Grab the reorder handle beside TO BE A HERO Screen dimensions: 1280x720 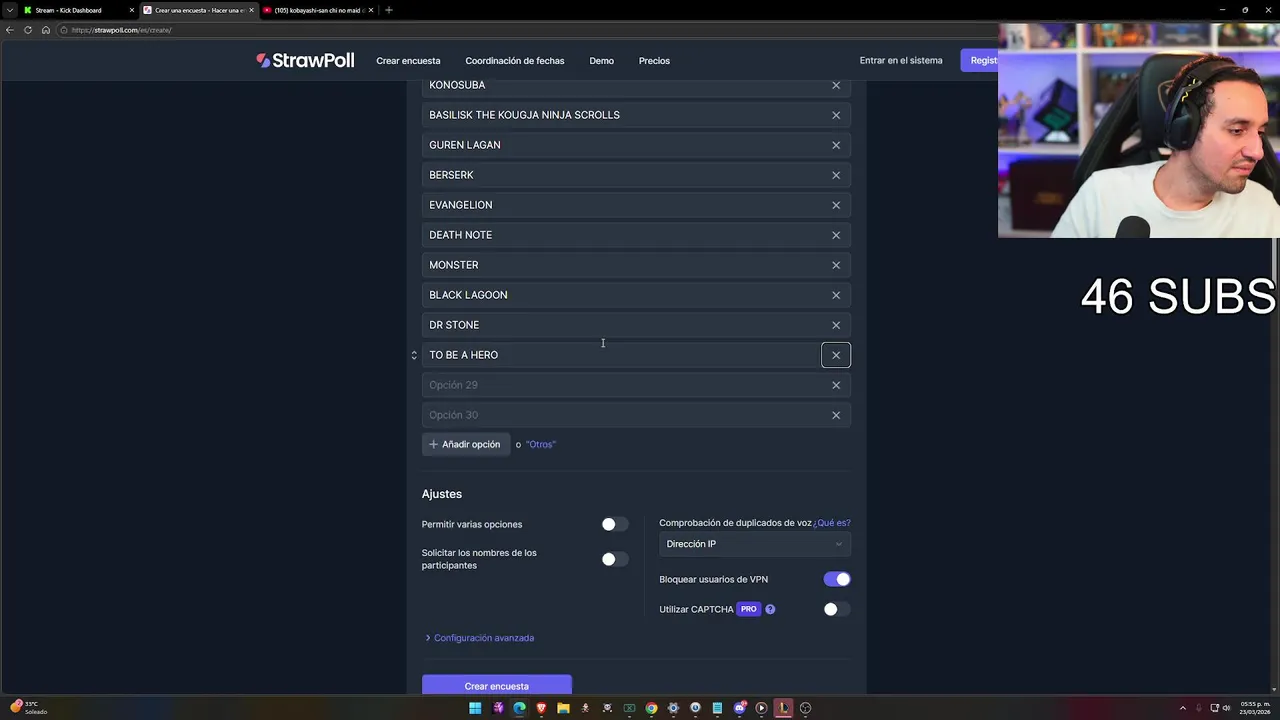[x=414, y=355]
